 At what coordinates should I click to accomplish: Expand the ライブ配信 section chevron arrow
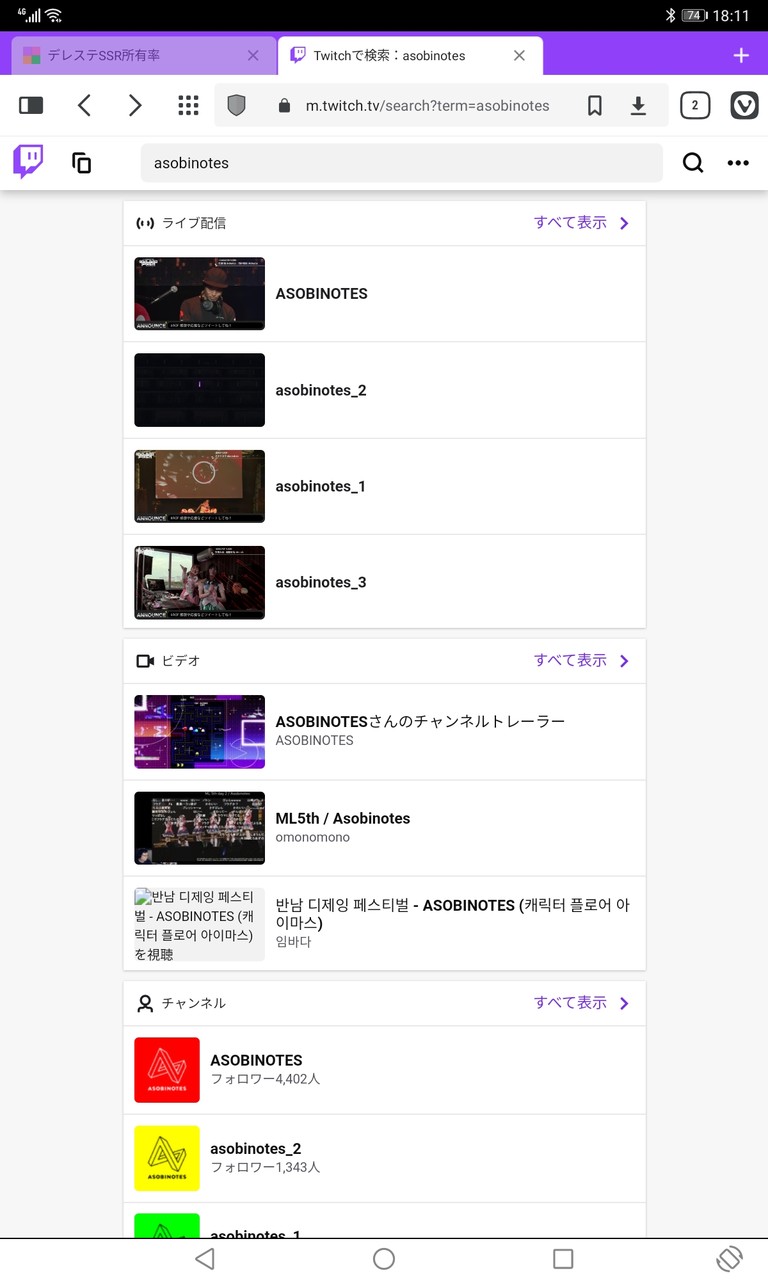(624, 223)
